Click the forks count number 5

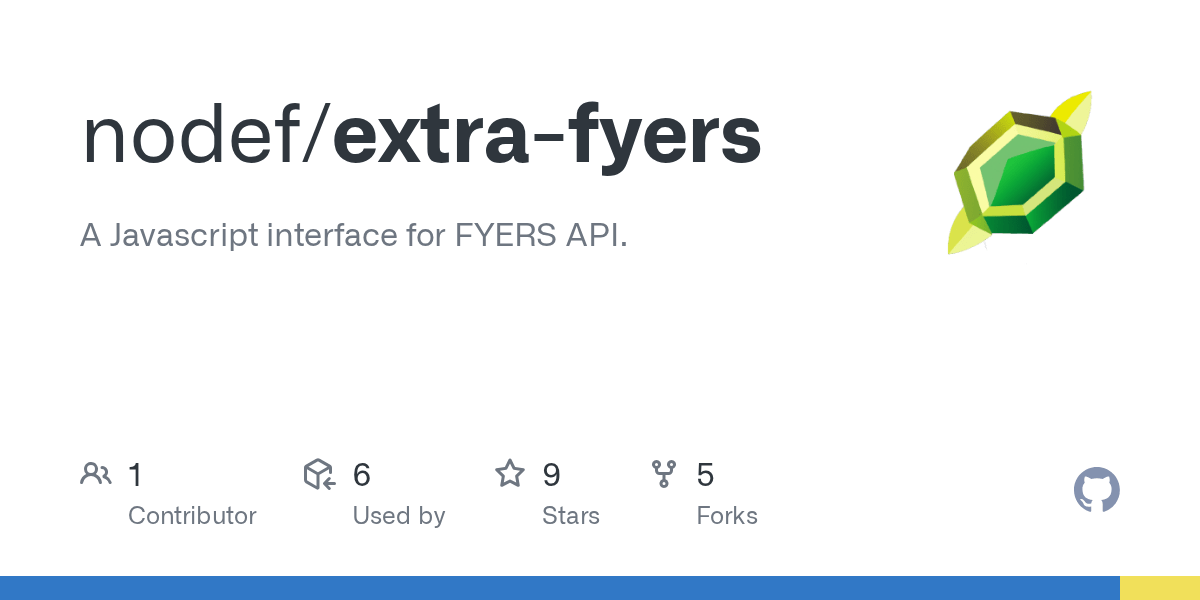click(x=705, y=475)
